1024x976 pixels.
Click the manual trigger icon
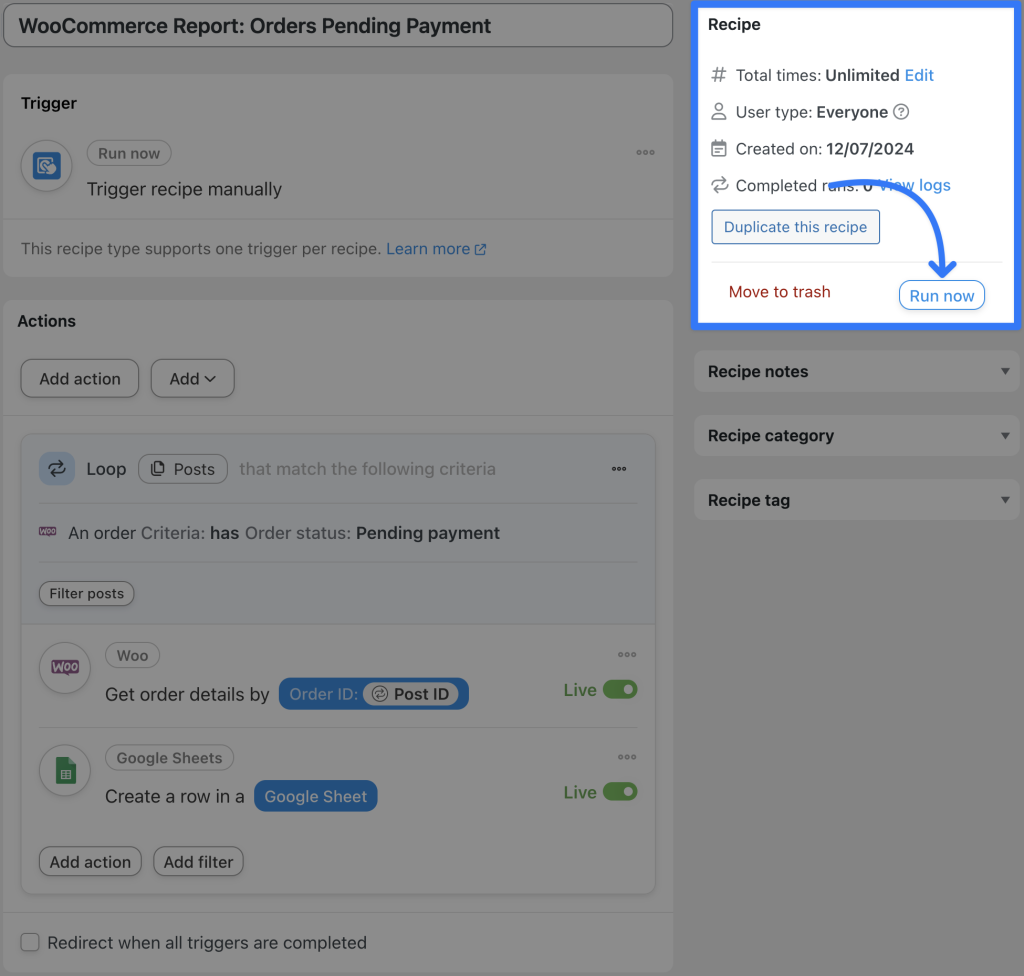click(46, 166)
